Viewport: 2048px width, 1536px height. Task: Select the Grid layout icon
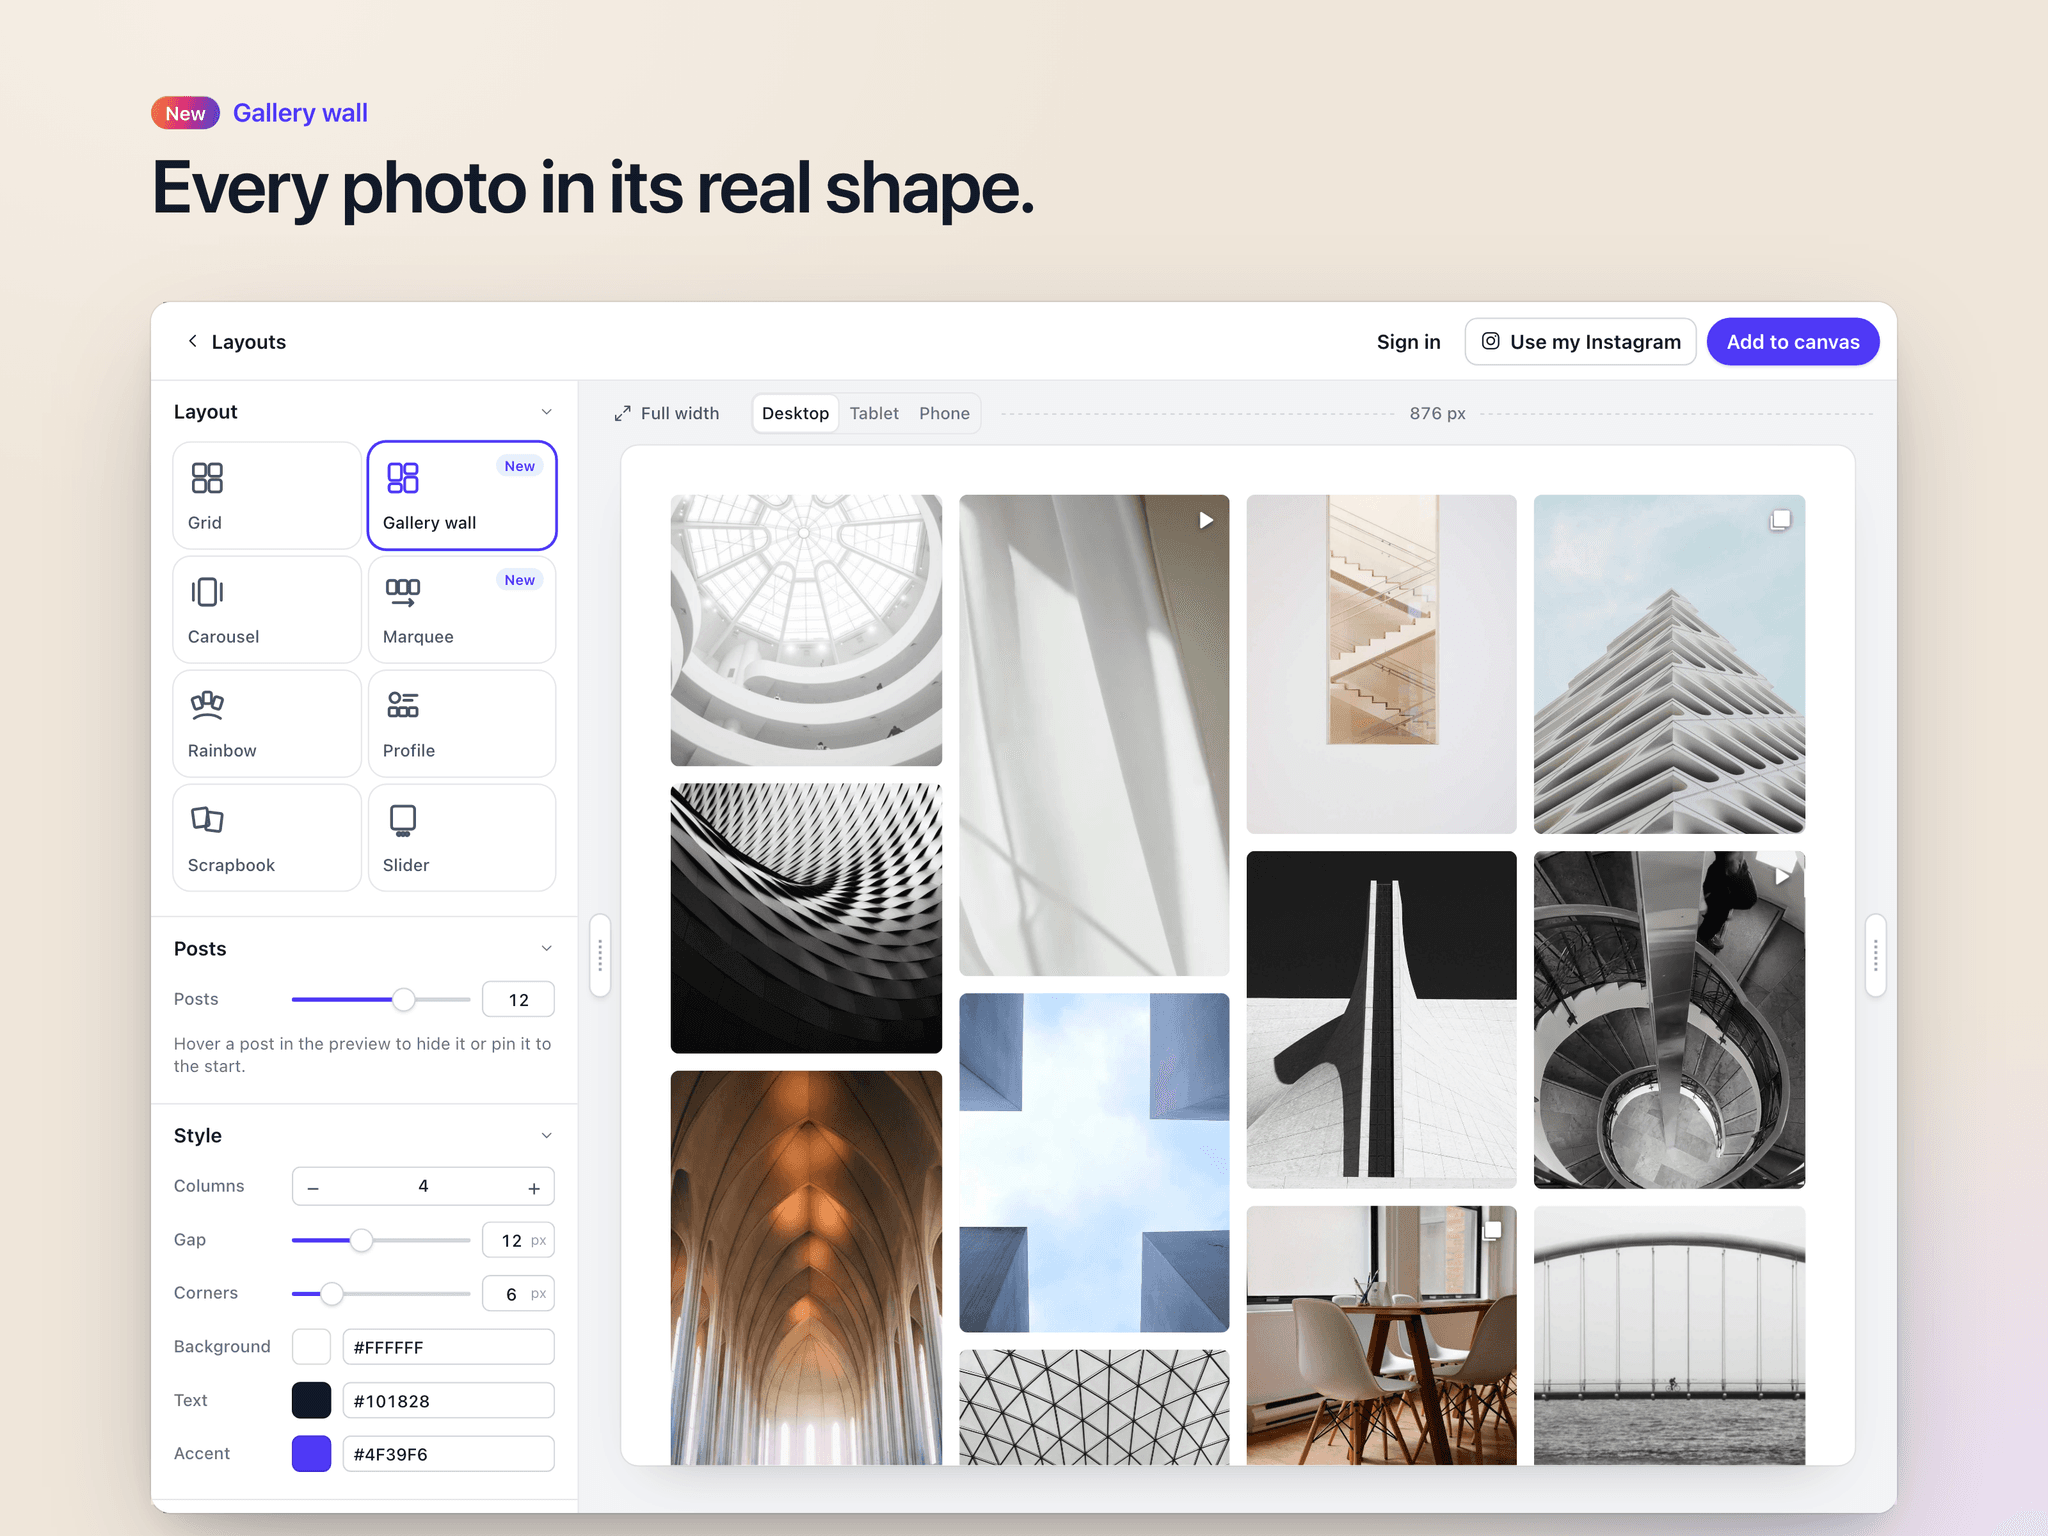coord(207,478)
